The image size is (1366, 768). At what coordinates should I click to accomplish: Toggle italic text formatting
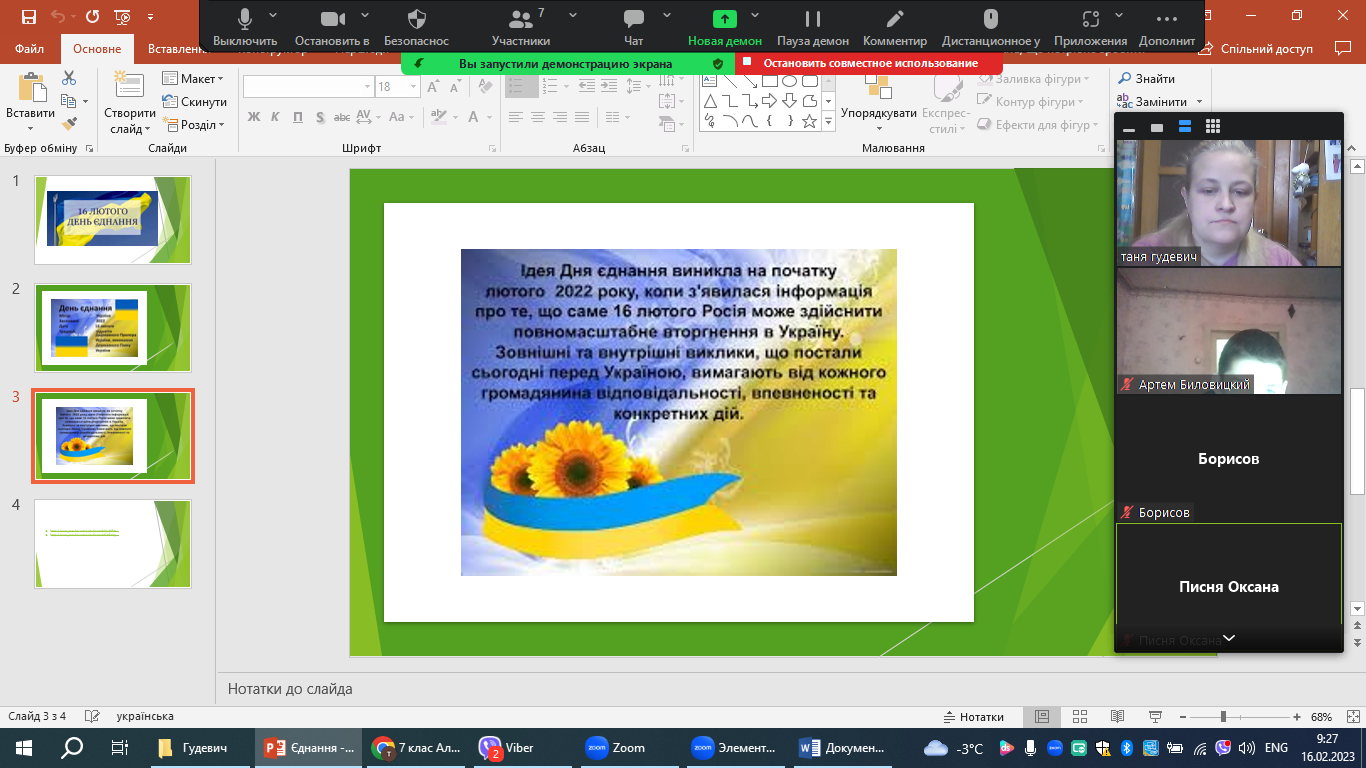click(x=276, y=117)
